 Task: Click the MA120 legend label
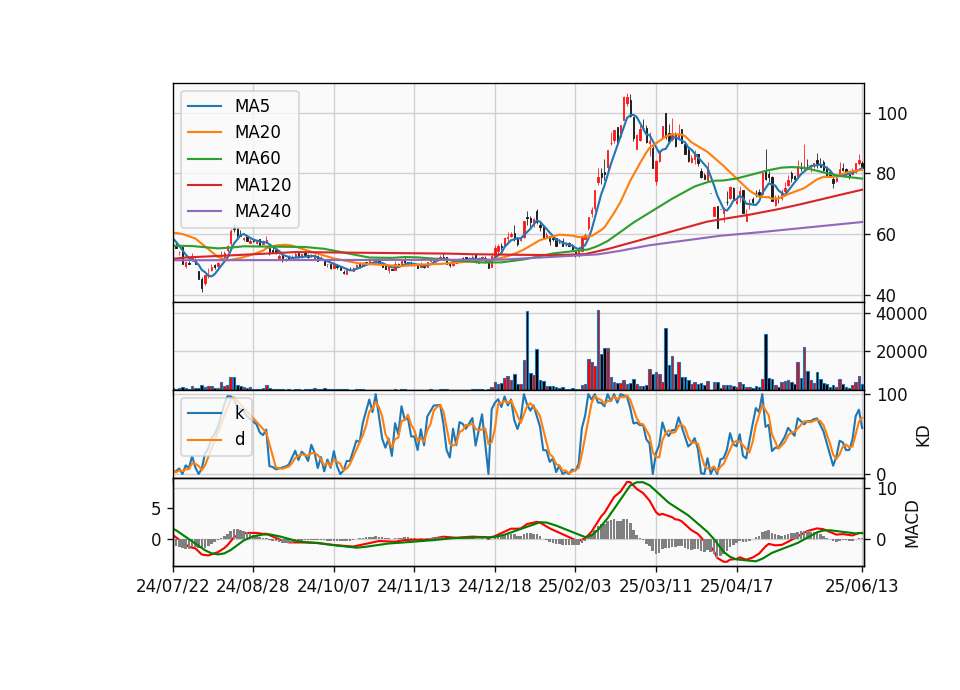click(x=263, y=185)
